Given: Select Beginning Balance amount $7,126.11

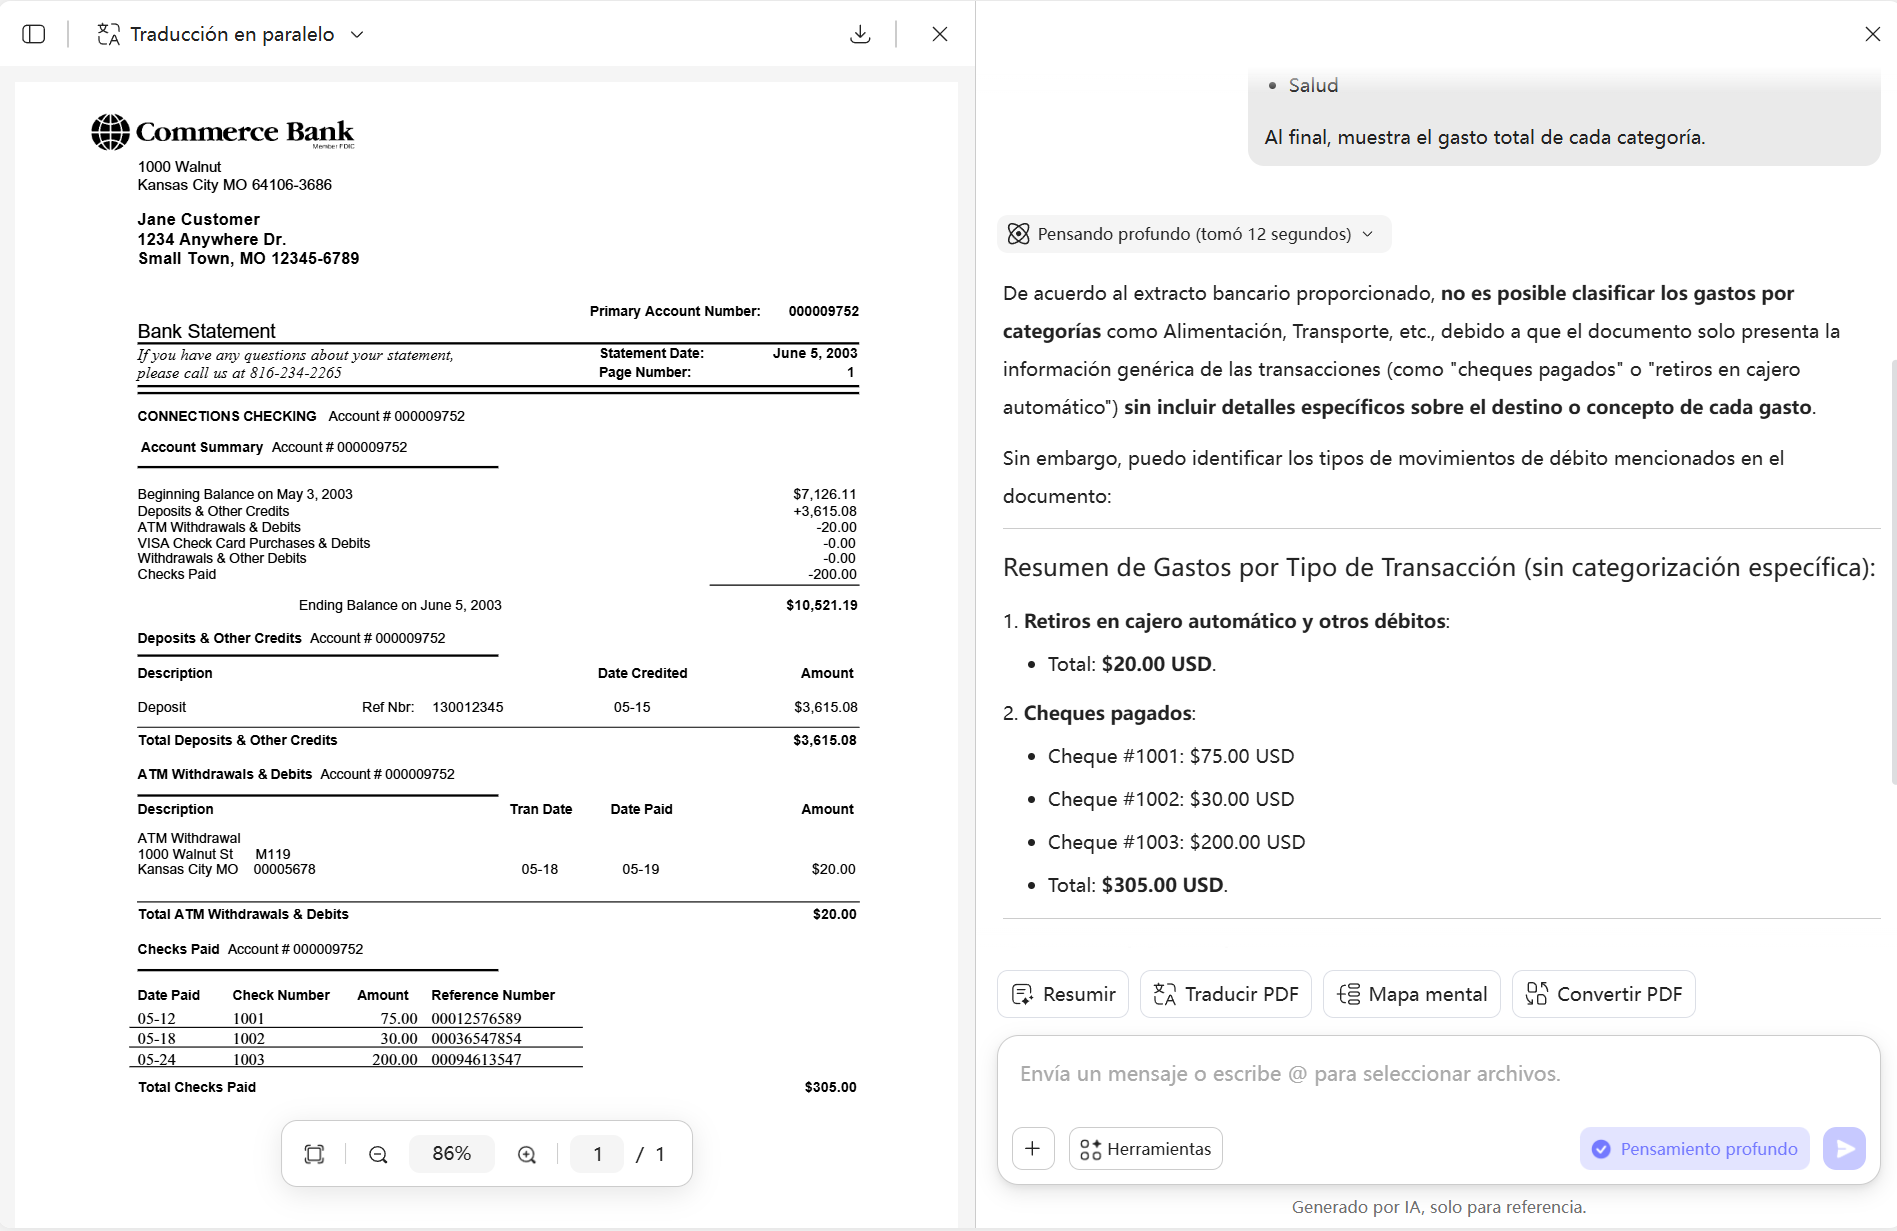Looking at the screenshot, I should click(x=824, y=494).
